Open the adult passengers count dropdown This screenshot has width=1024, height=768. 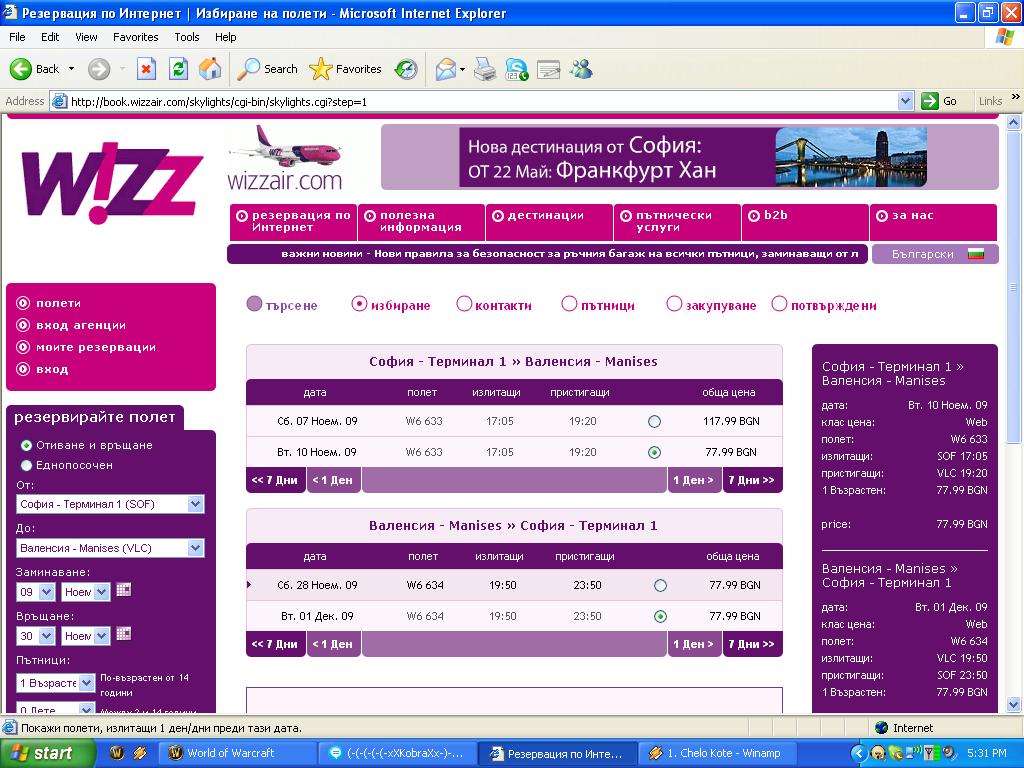tap(87, 683)
